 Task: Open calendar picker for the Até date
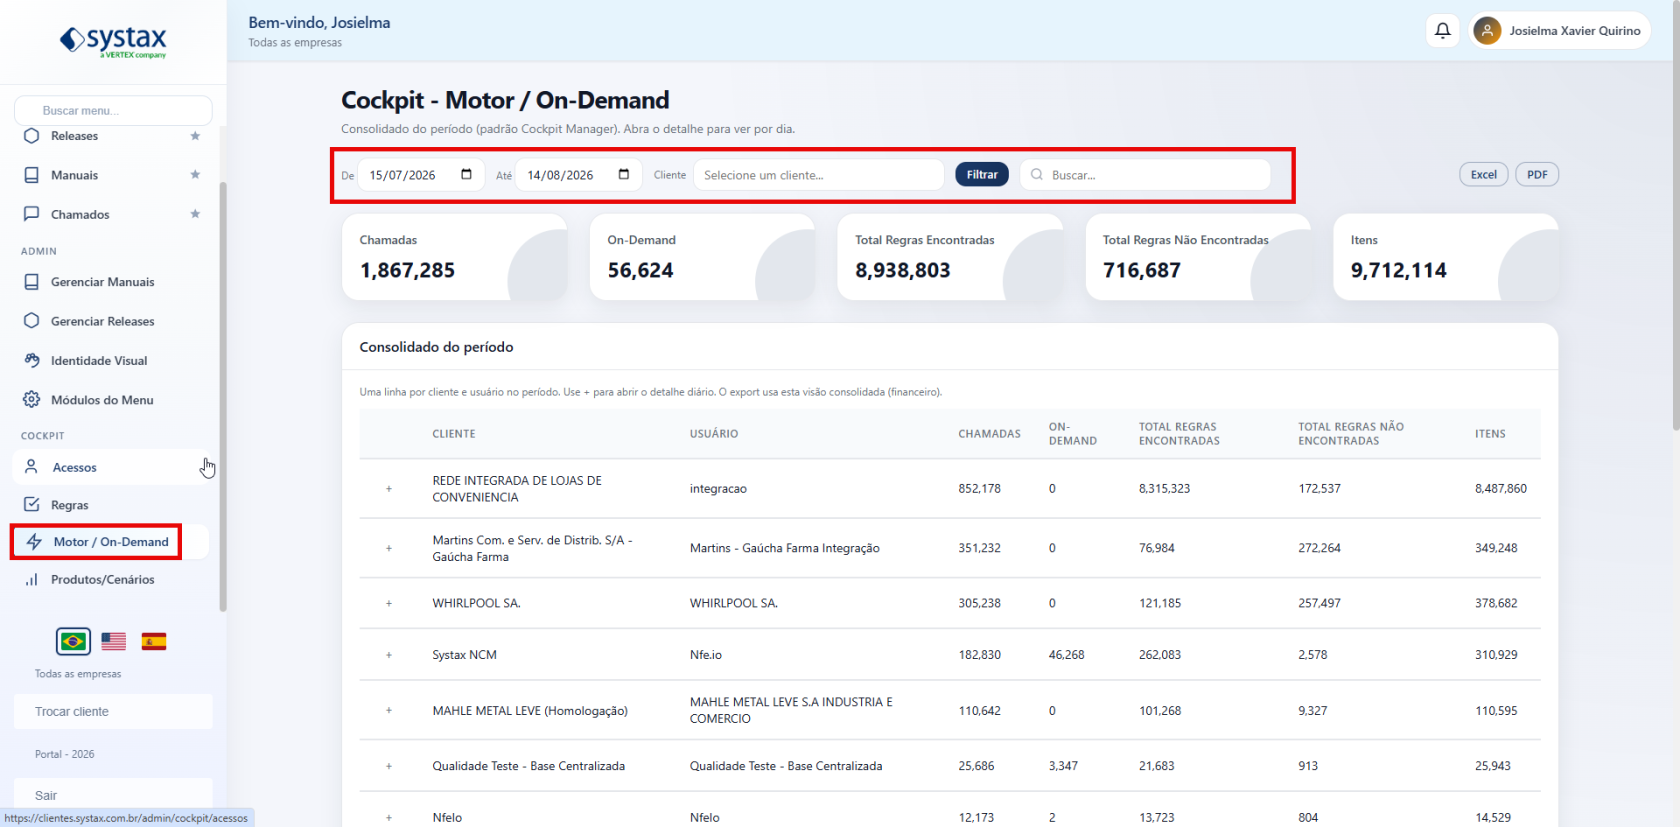point(624,174)
